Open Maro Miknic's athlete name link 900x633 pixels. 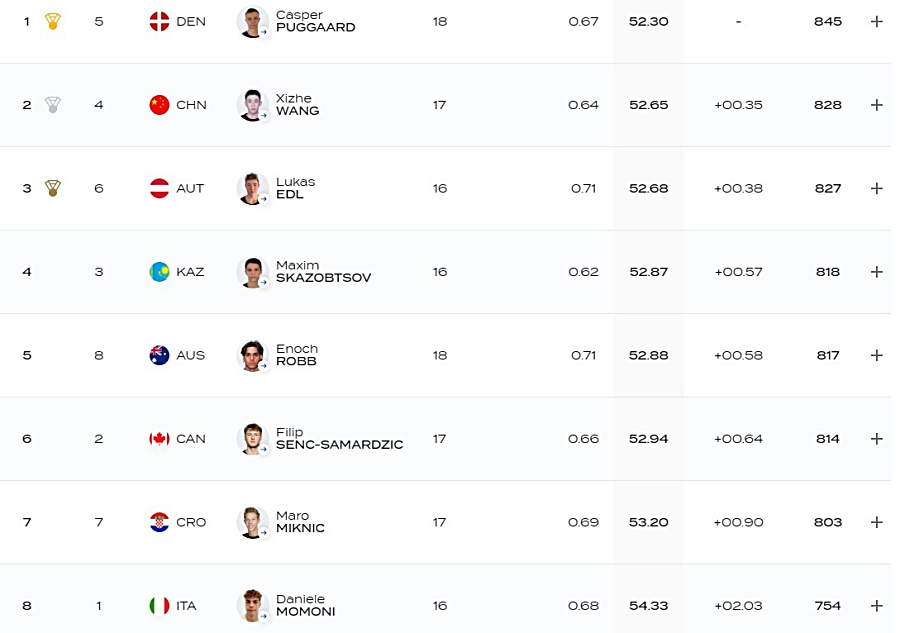tap(300, 522)
